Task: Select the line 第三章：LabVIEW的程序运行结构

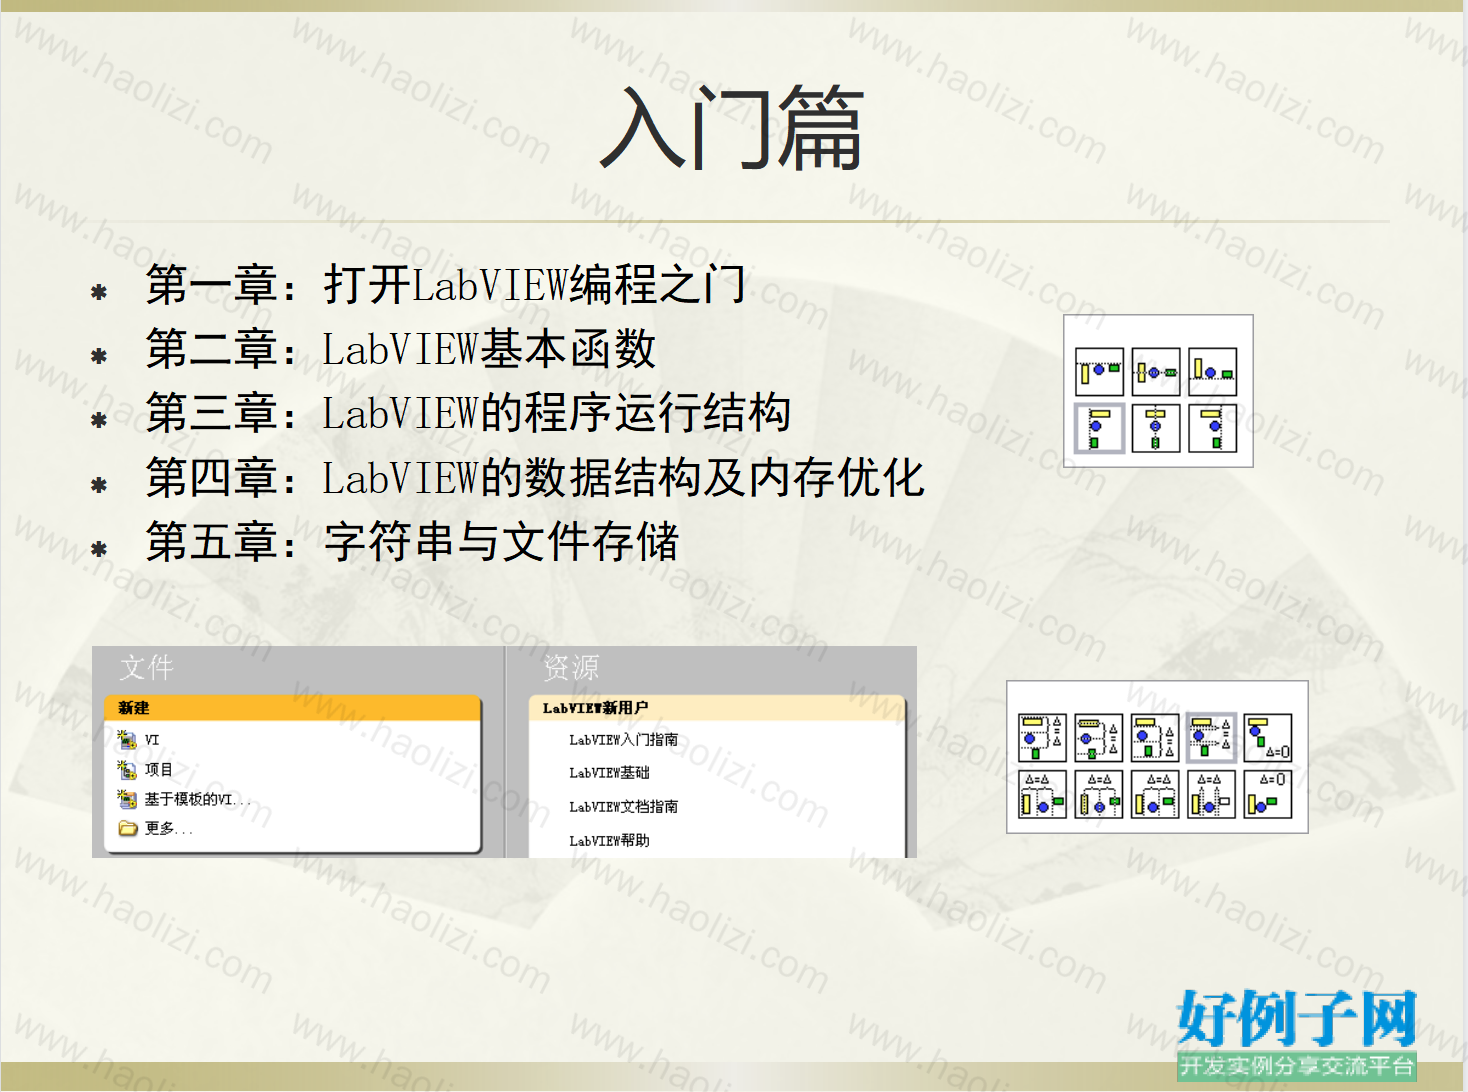Action: click(x=468, y=413)
